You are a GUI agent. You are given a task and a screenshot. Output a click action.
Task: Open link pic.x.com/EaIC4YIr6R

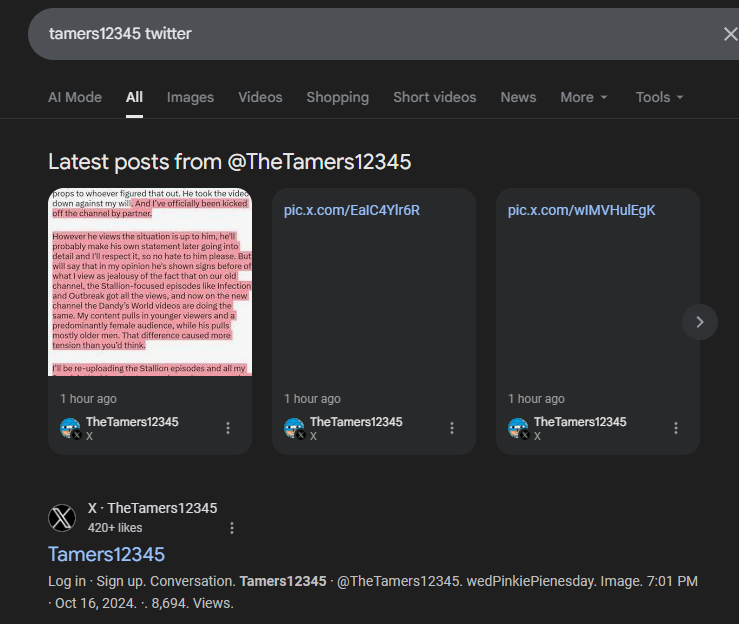pos(352,210)
